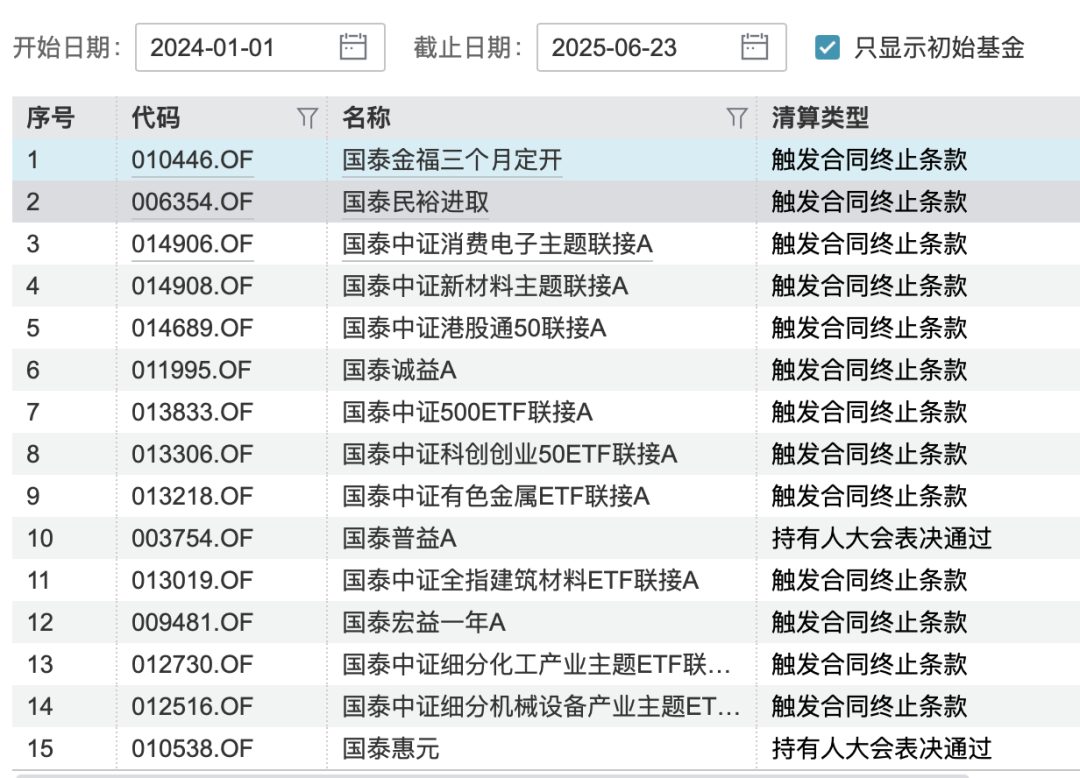
Task: Click 代码 column header text
Action: pyautogui.click(x=156, y=118)
